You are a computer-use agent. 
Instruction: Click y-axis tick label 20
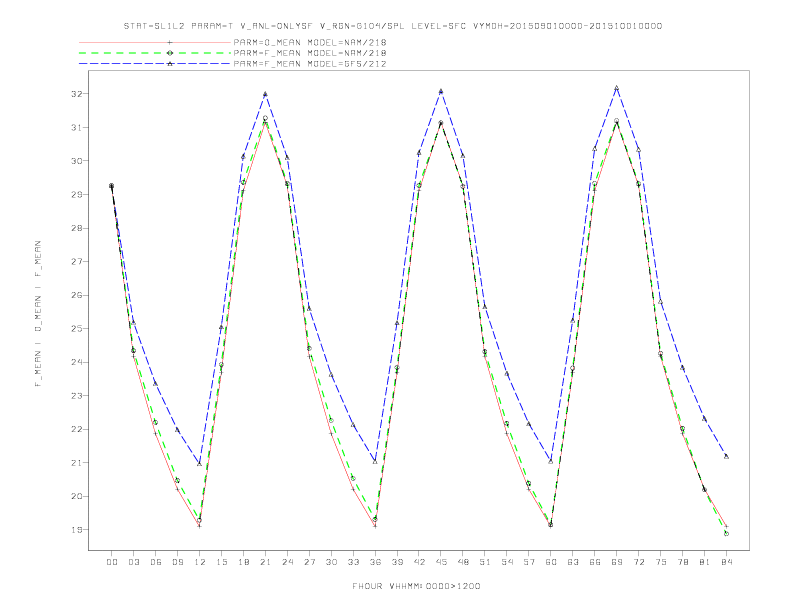point(77,496)
